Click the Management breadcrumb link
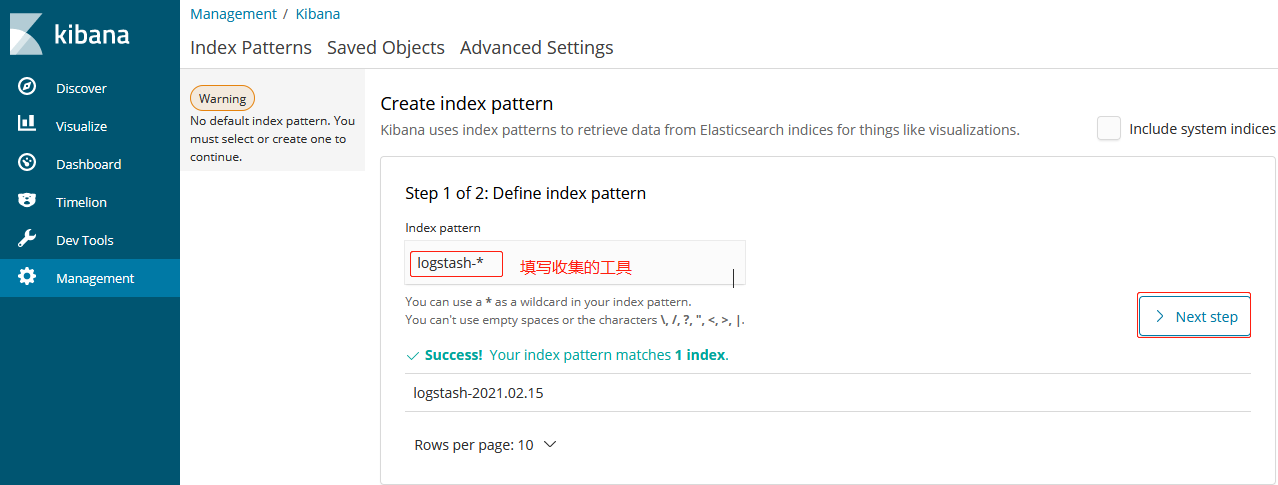Screen dimensions: 1278x485 tap(233, 14)
